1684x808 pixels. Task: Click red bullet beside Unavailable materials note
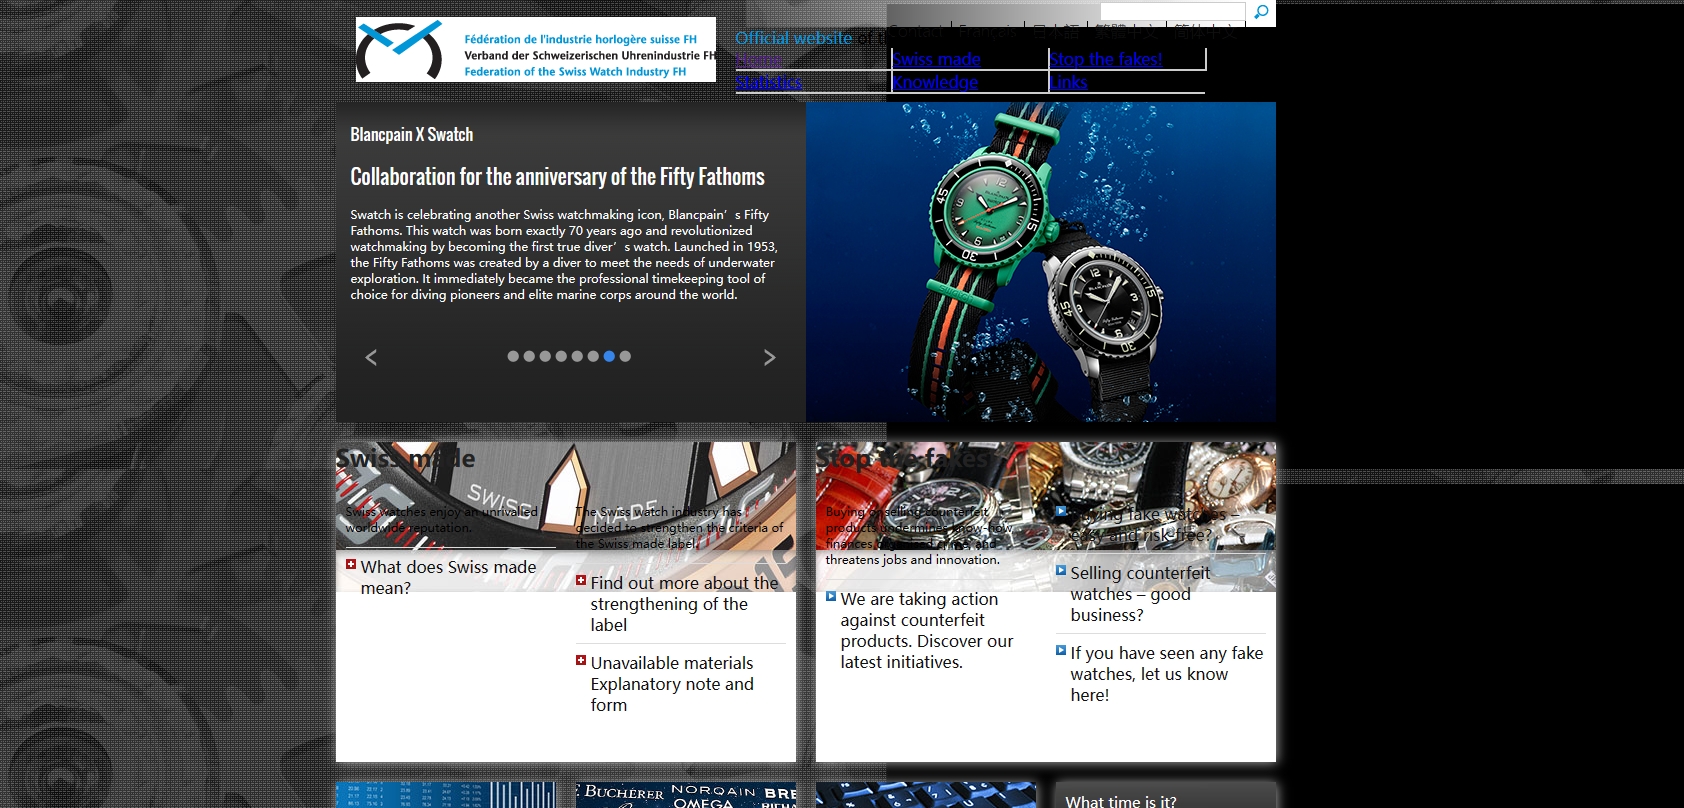click(x=581, y=660)
